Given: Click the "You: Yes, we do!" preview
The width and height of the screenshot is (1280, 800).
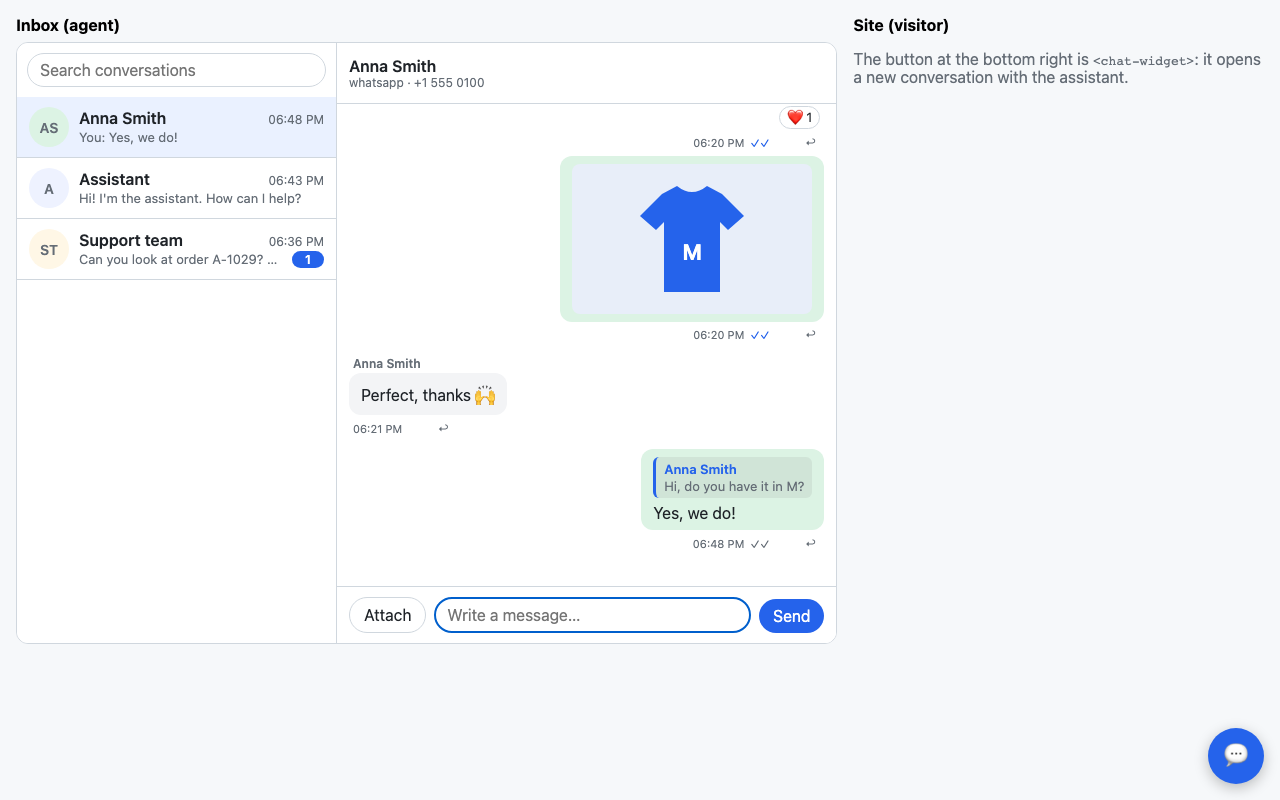Looking at the screenshot, I should coord(128,138).
